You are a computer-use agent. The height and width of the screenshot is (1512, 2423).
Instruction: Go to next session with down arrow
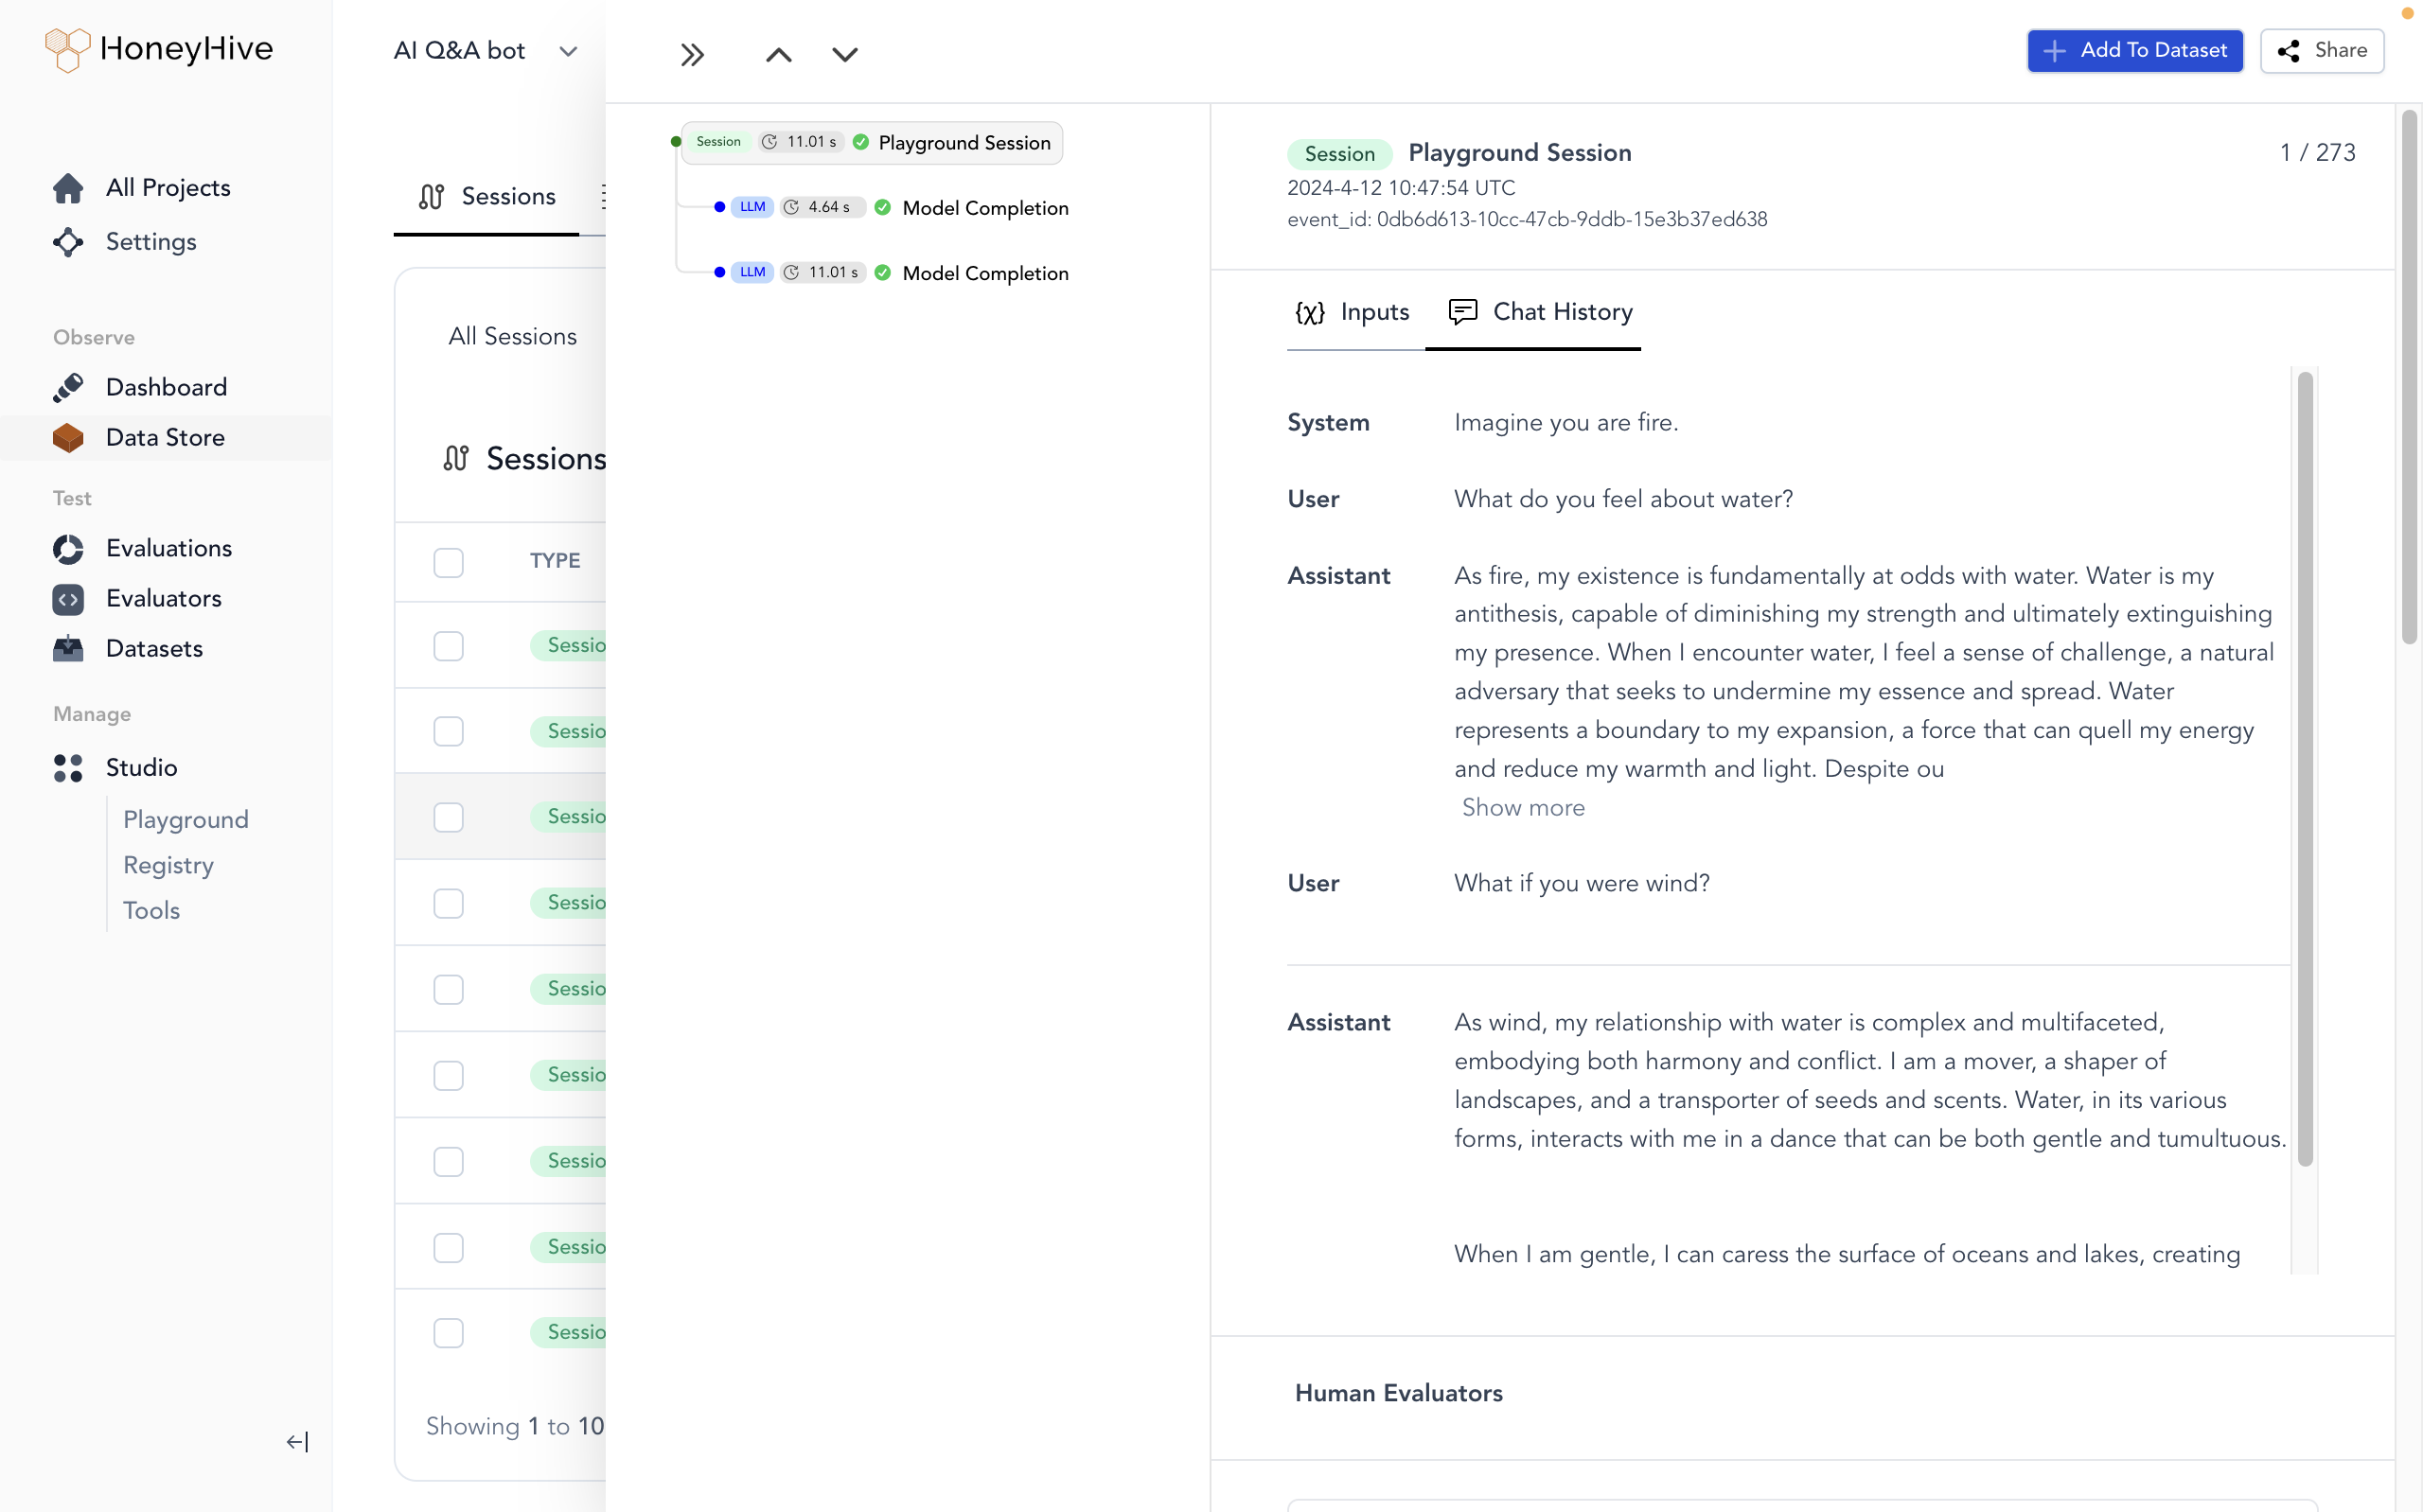pyautogui.click(x=844, y=54)
